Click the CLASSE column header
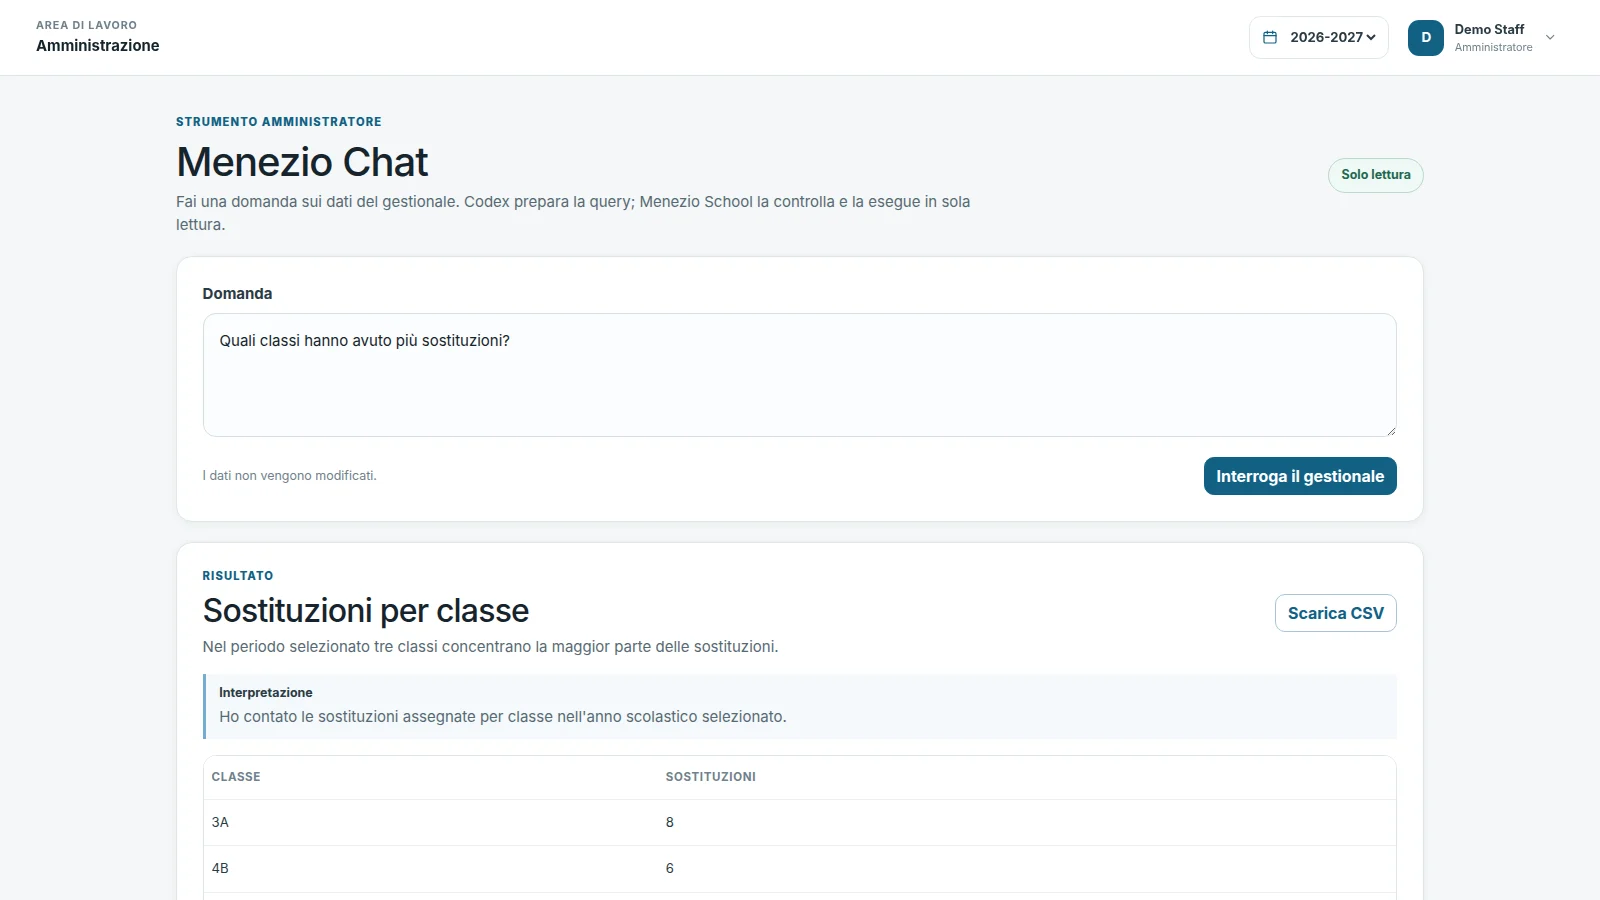 tap(236, 777)
